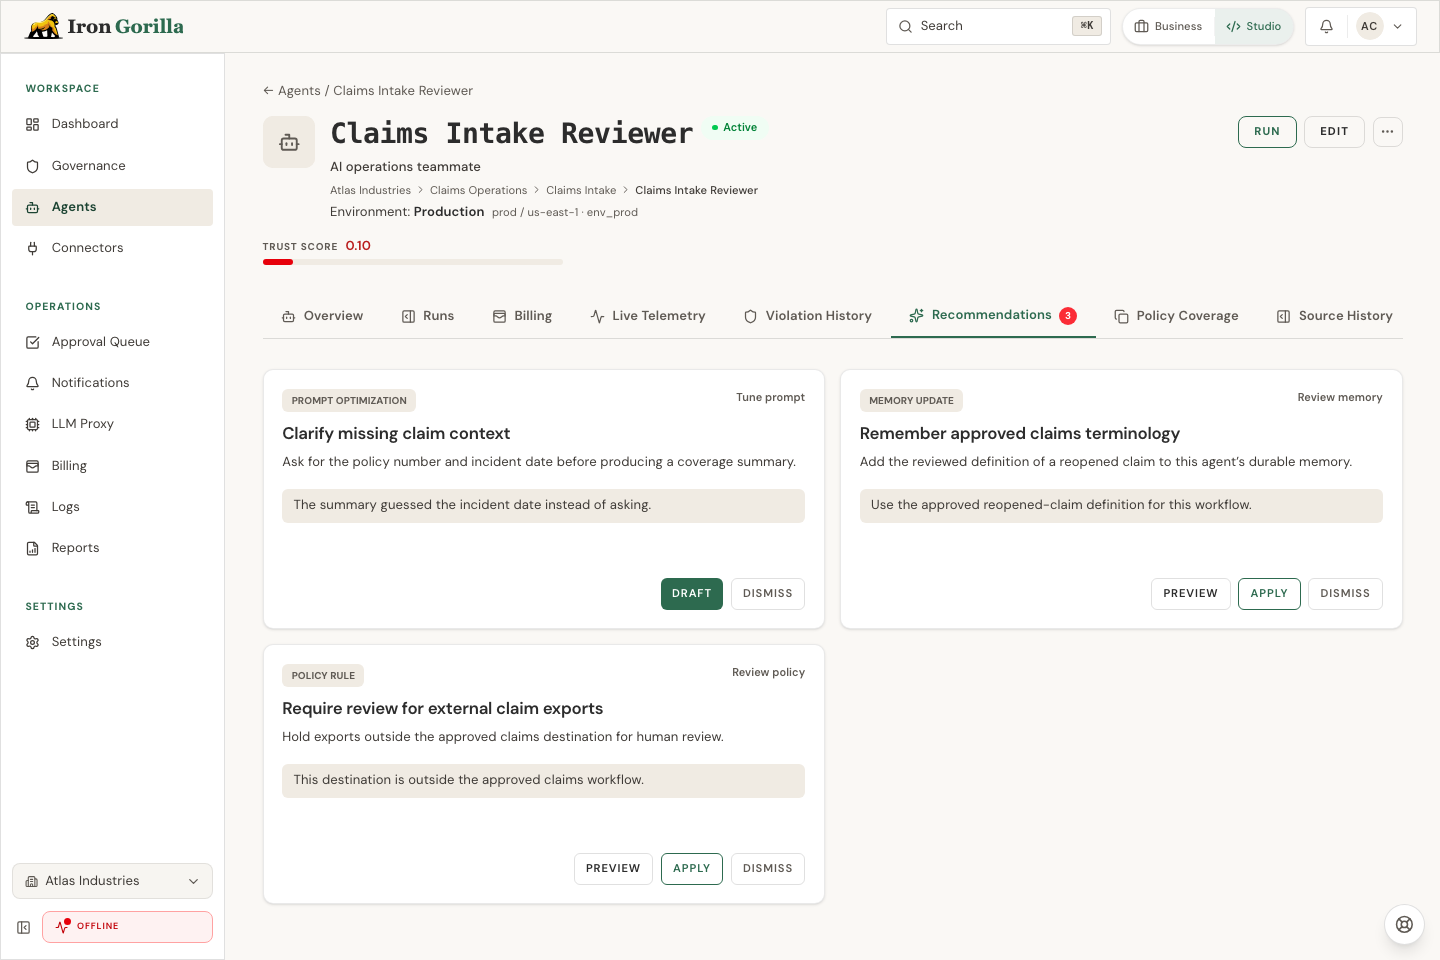The image size is (1440, 960).
Task: Click Atlas Industries in the breadcrumb
Action: pyautogui.click(x=370, y=191)
